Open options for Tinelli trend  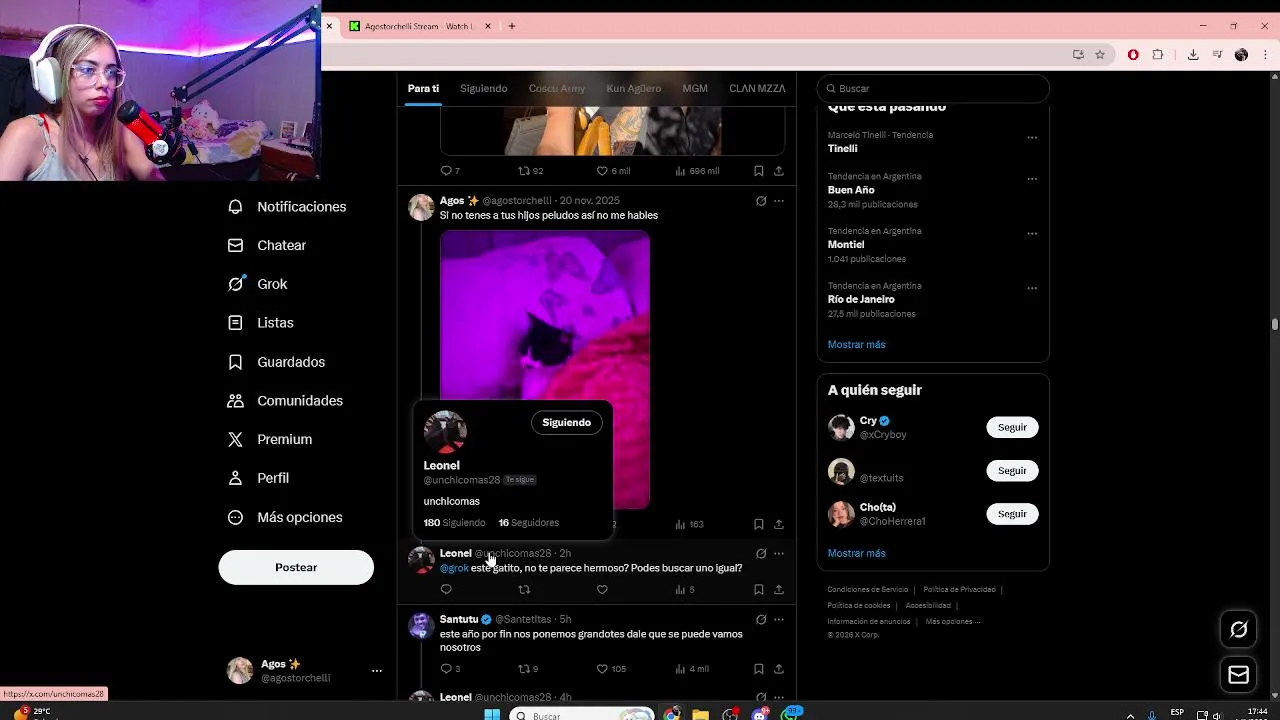(1032, 138)
